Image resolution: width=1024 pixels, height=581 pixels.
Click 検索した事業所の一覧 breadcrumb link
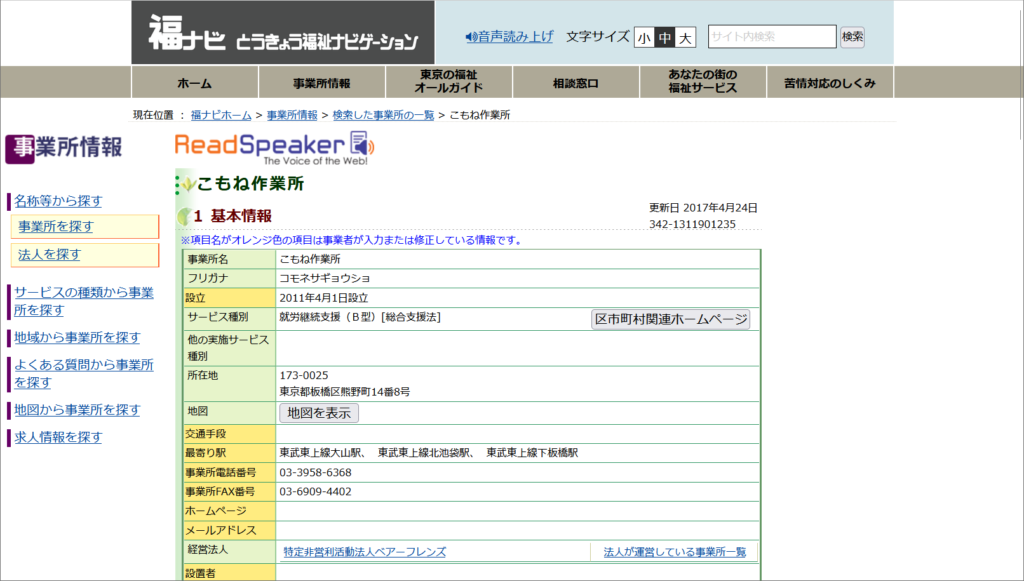click(383, 115)
